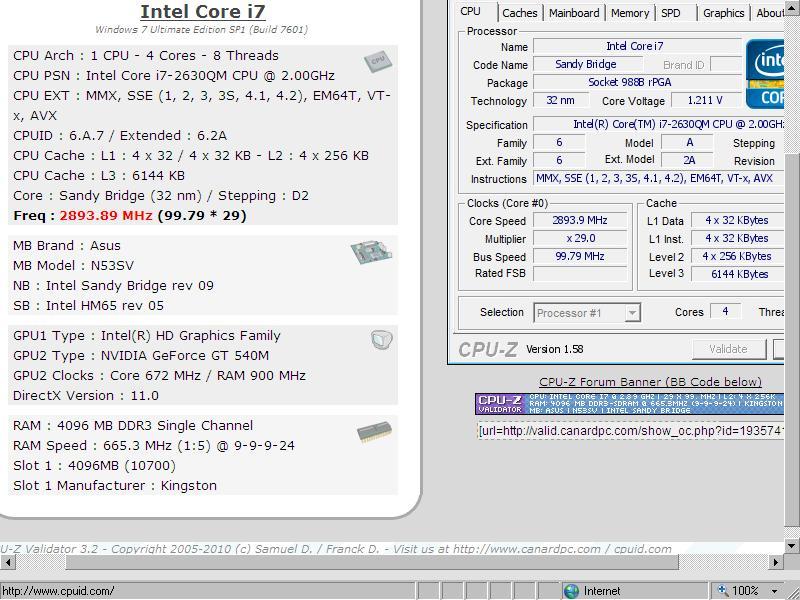
Task: Click the L1 Data 4 x 32 KBytes field
Action: pyautogui.click(x=737, y=220)
